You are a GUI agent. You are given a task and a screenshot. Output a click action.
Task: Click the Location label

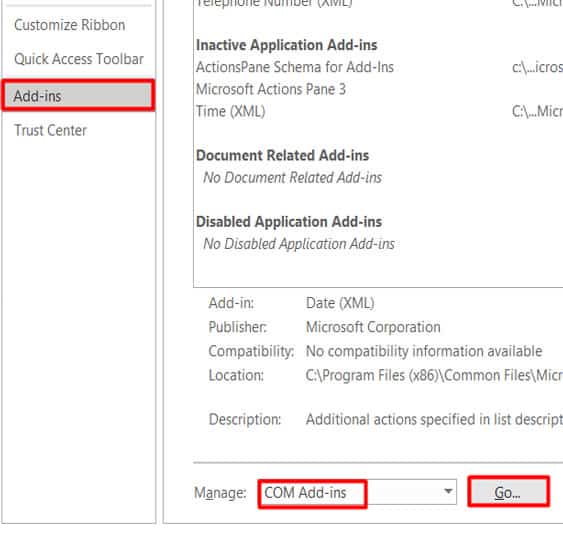coord(236,376)
